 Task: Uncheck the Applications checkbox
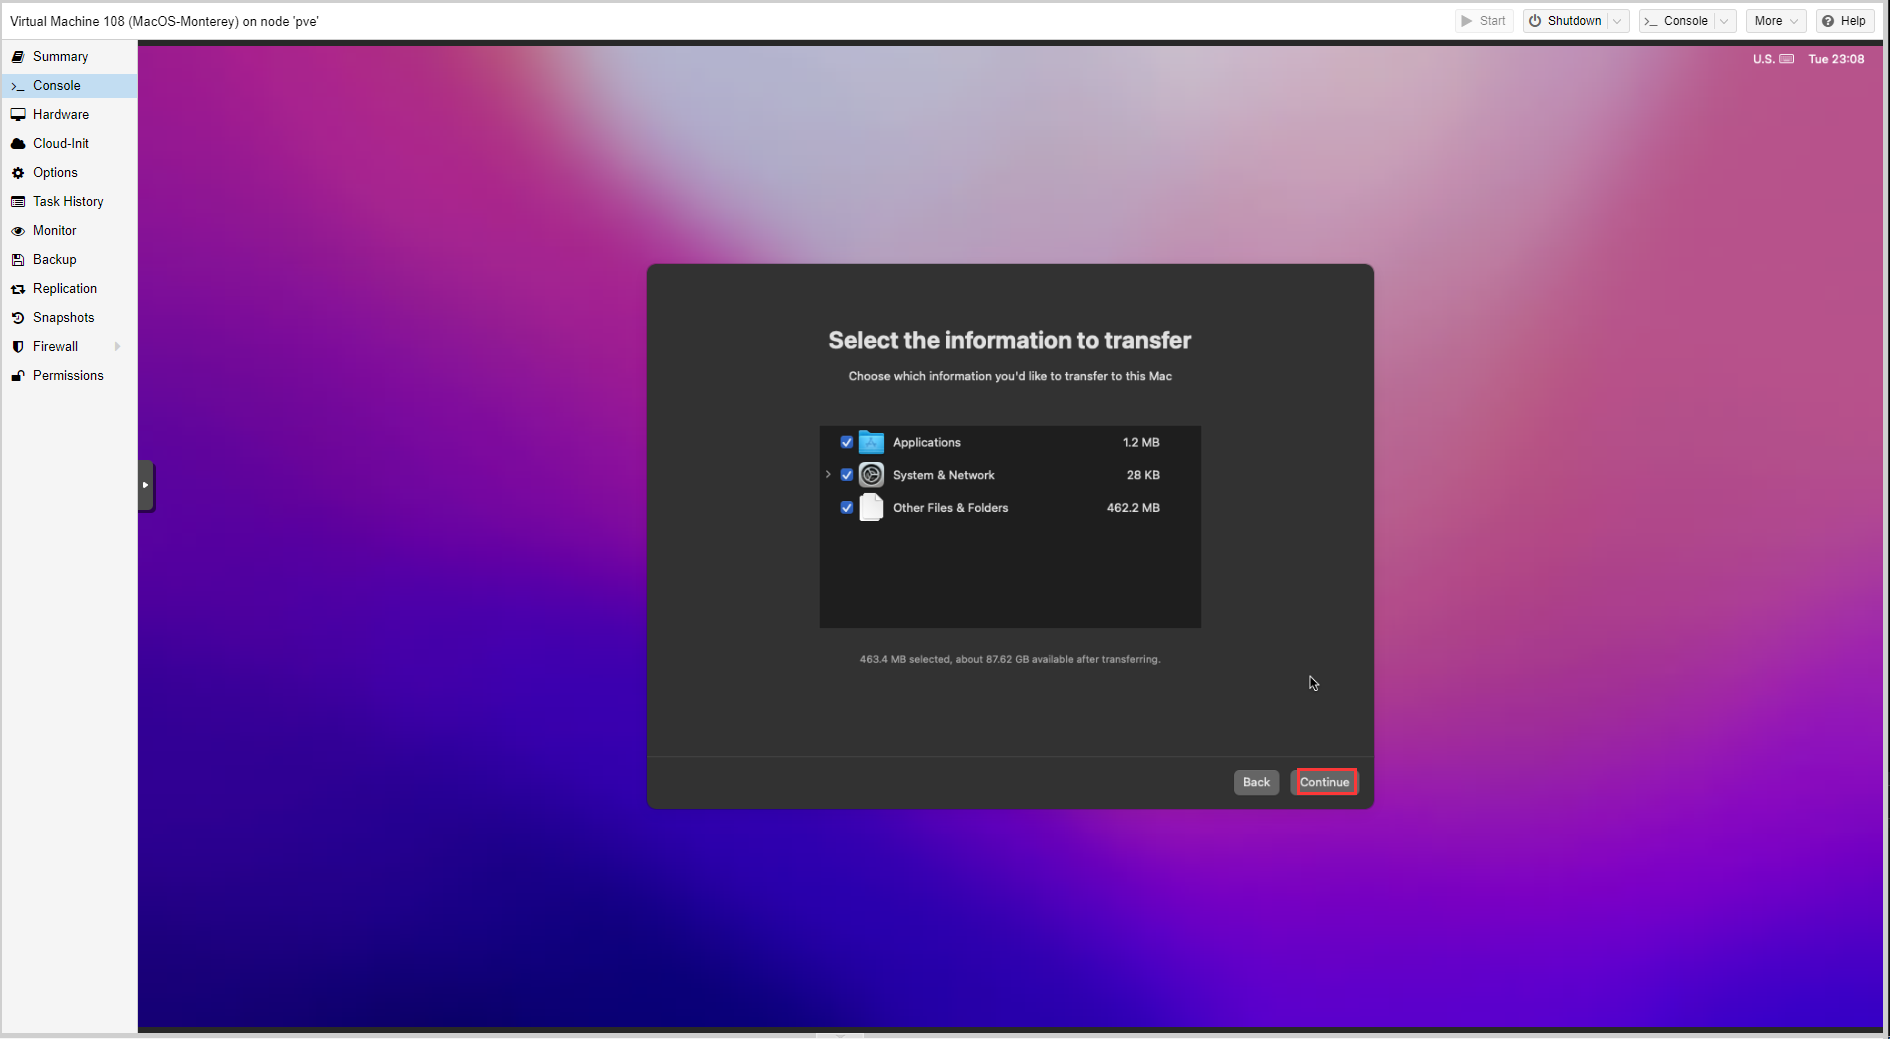pyautogui.click(x=847, y=442)
